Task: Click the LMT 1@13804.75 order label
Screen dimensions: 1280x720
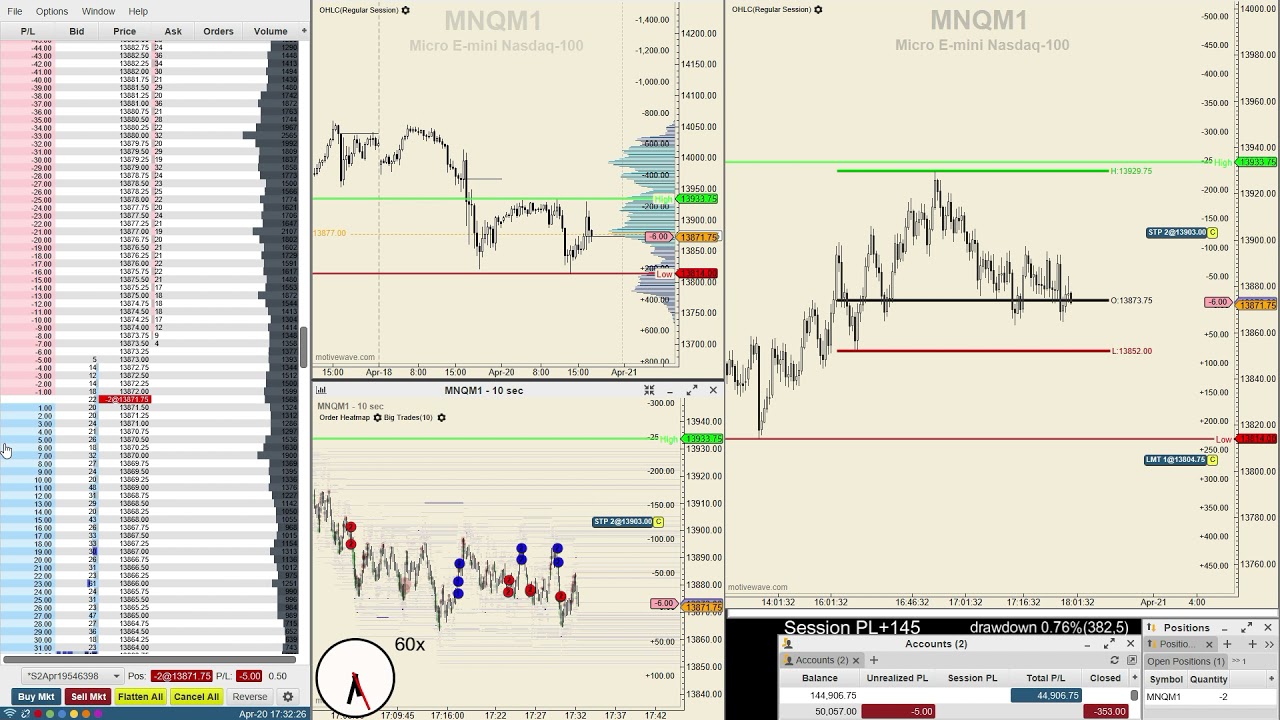Action: click(1176, 460)
